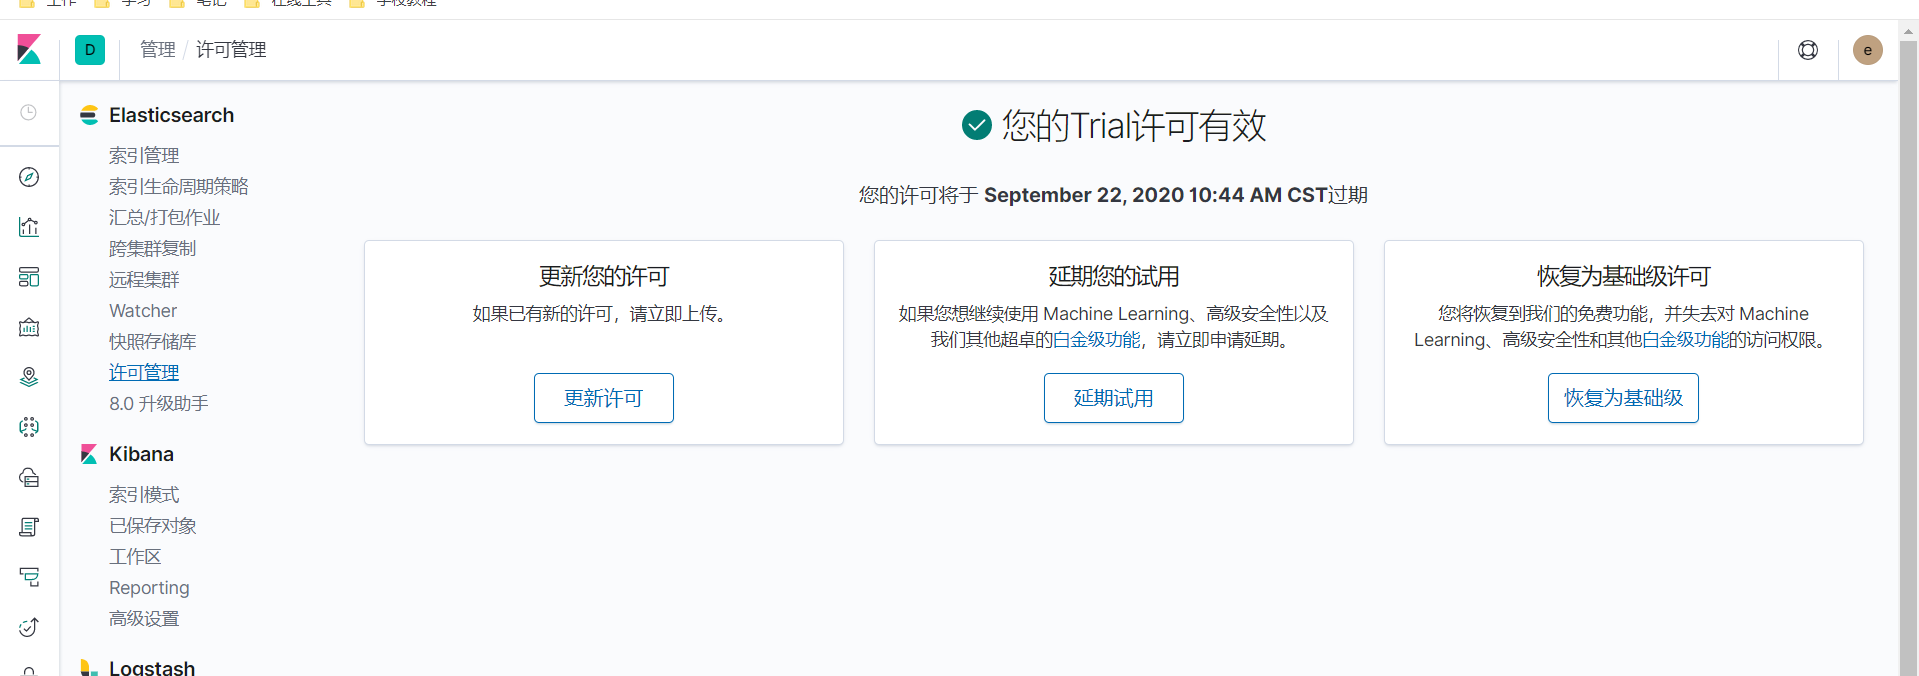The height and width of the screenshot is (676, 1919).
Task: Open 已保存对象
Action: point(153,526)
